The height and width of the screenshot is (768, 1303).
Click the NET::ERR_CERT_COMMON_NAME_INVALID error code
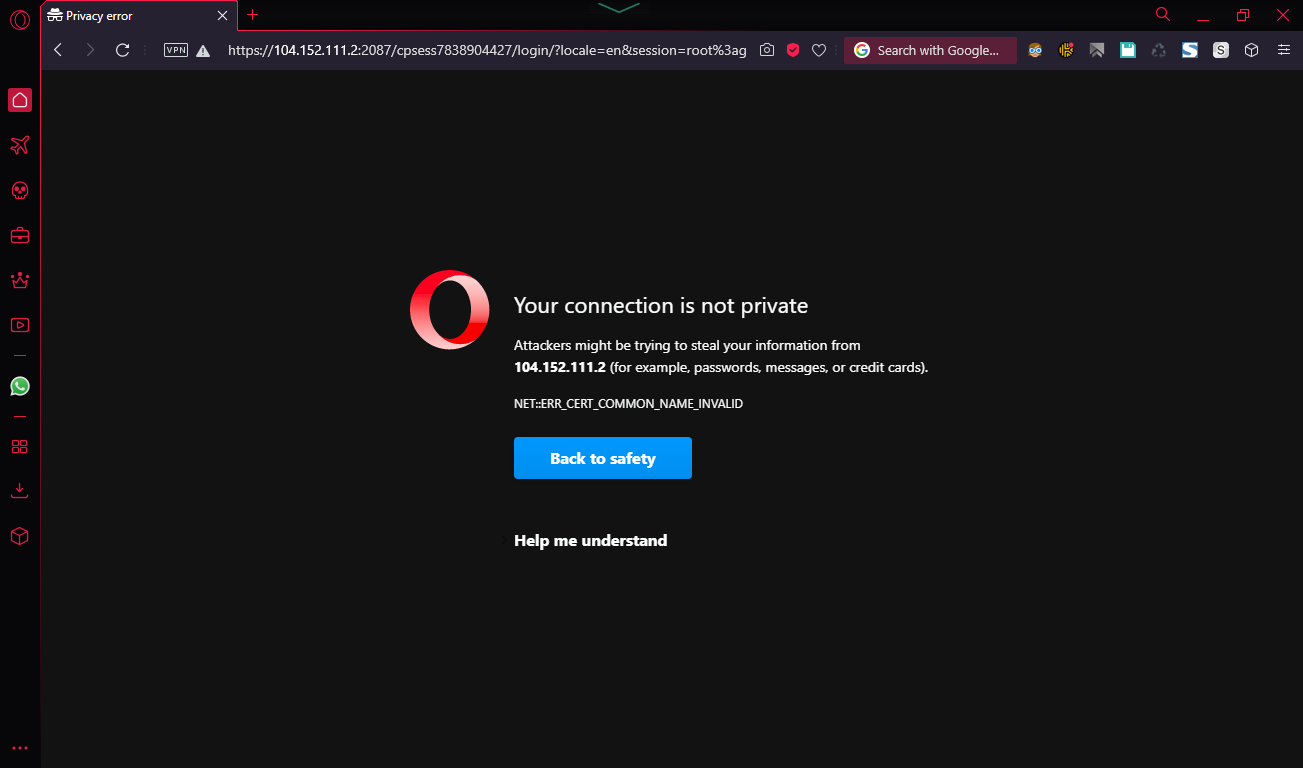[x=628, y=404]
